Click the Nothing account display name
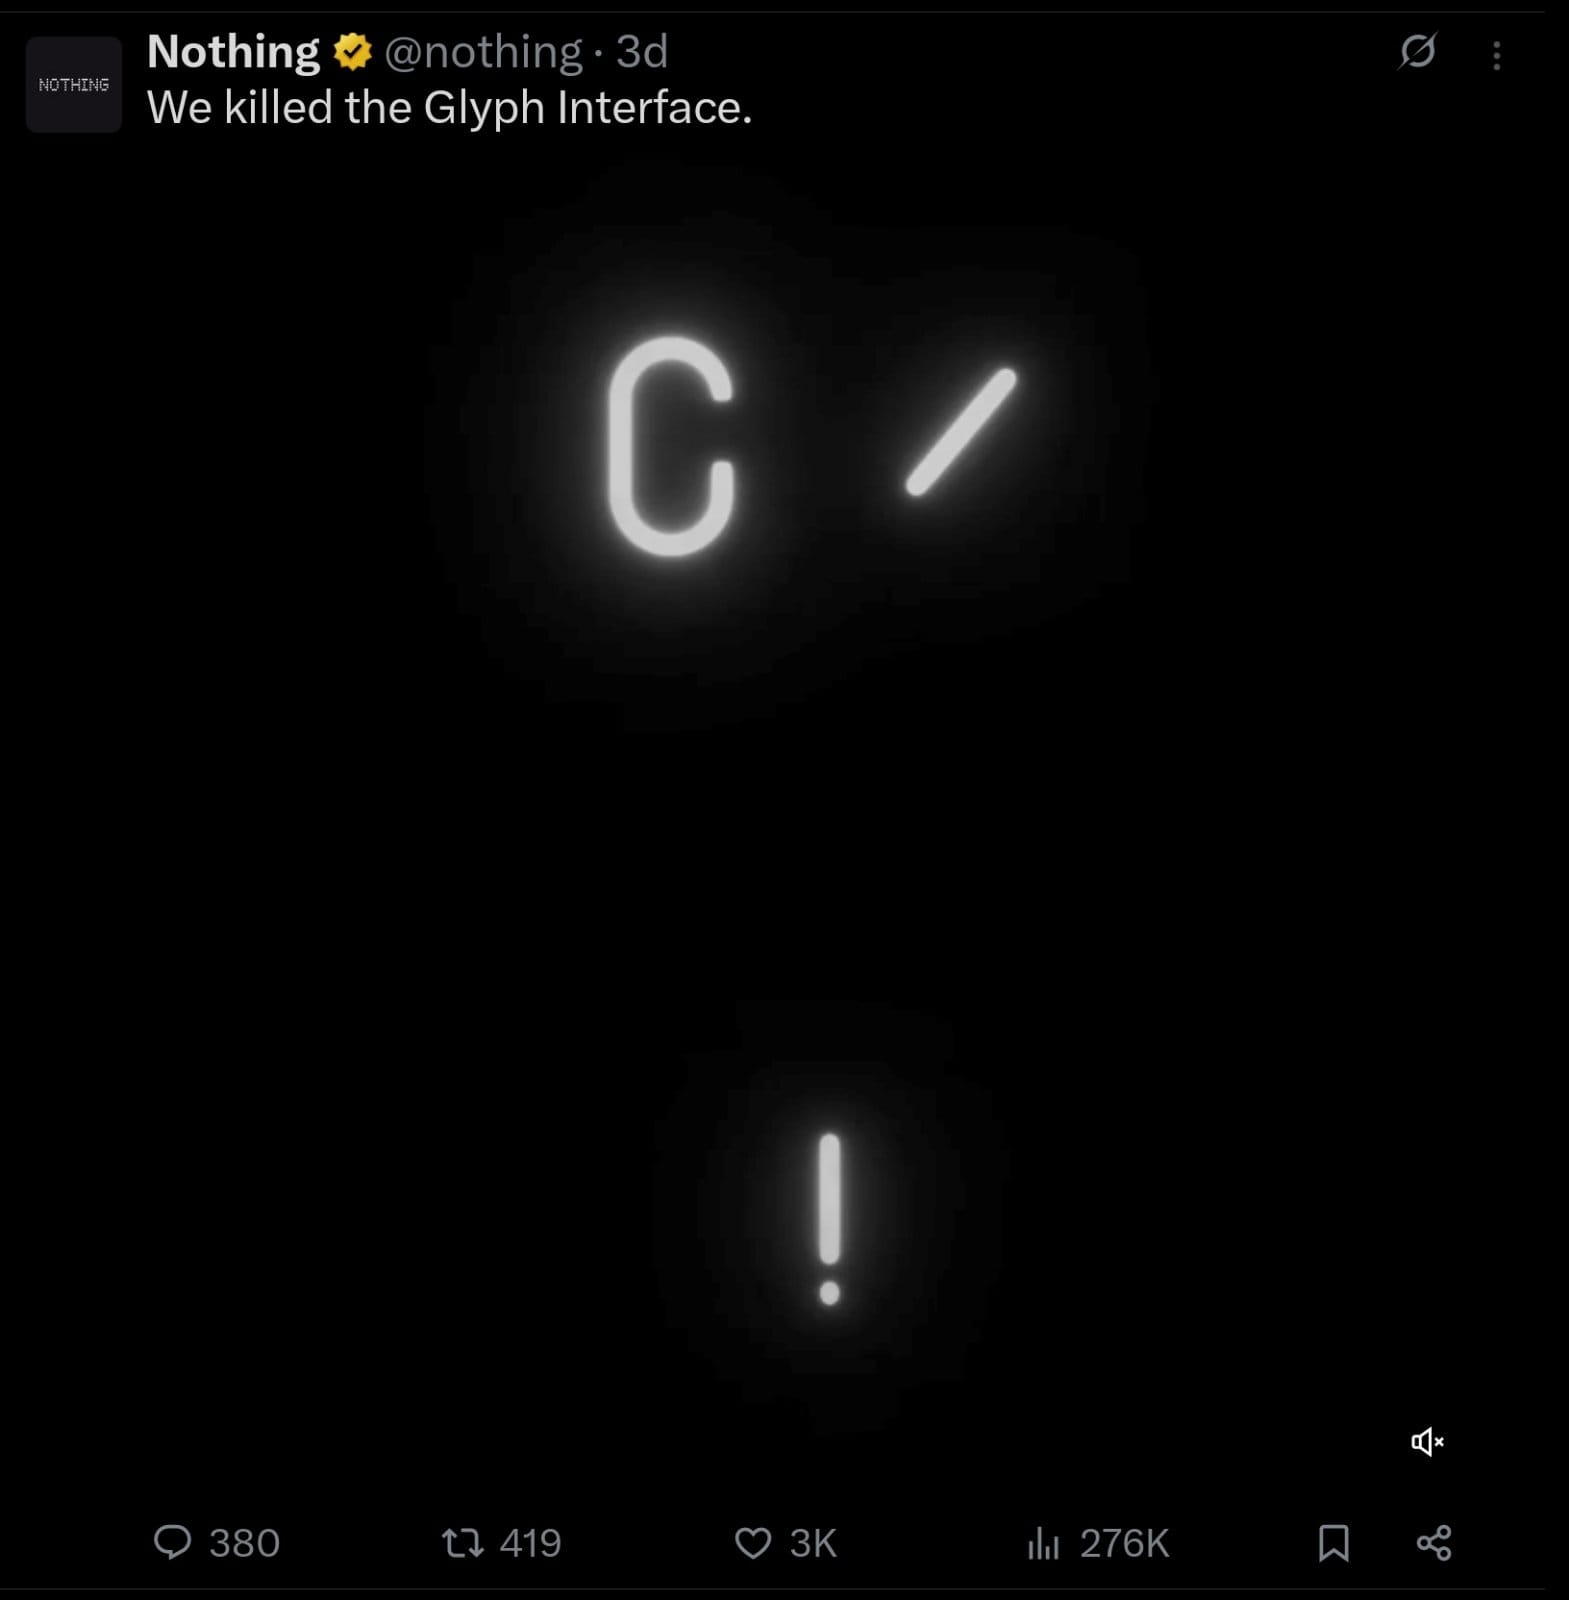 [233, 52]
